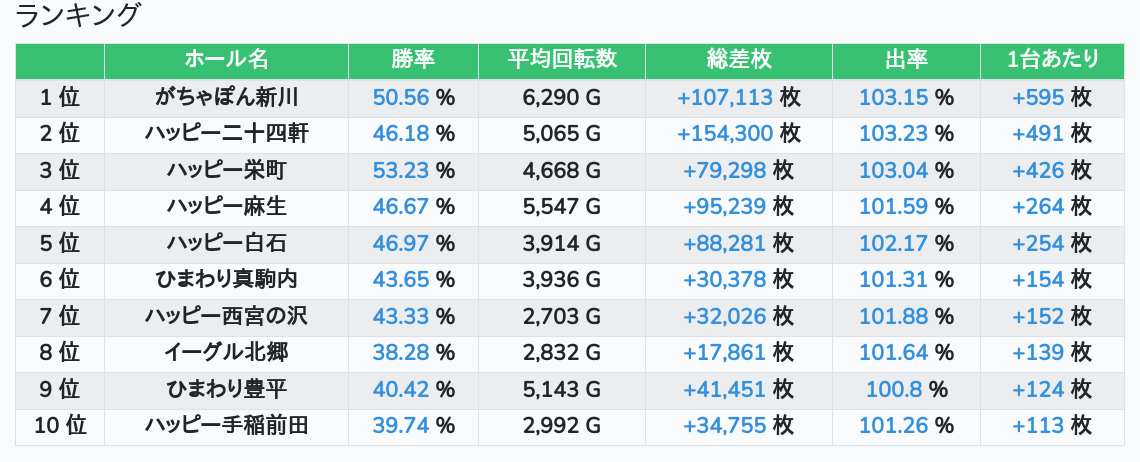
Task: Click +88,281 total difference for ハッピー白石
Action: 724,243
